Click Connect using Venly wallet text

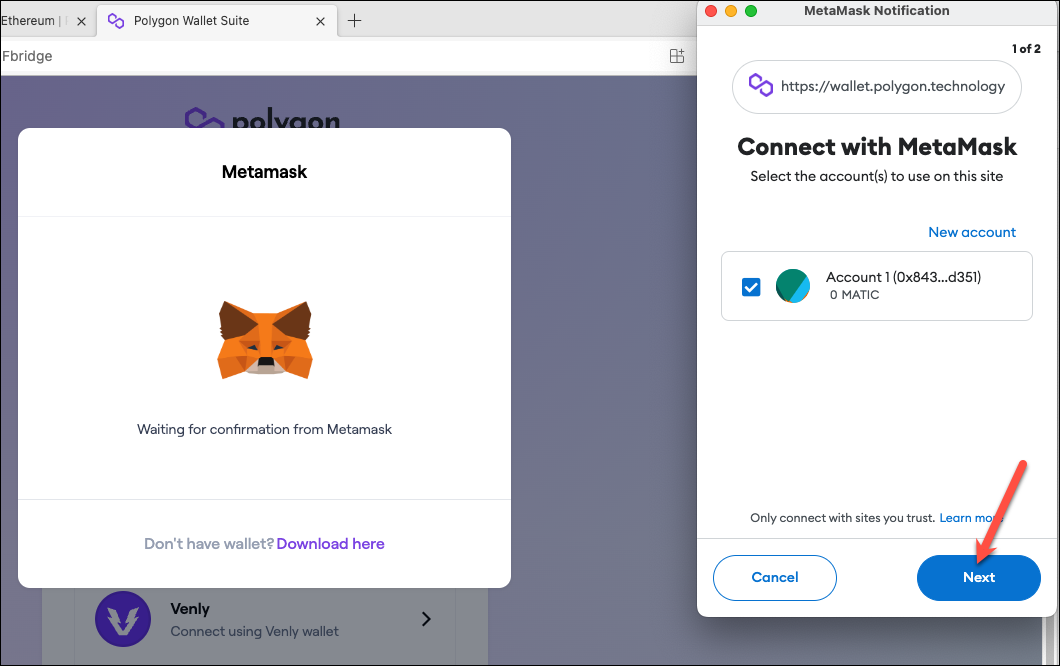(254, 631)
